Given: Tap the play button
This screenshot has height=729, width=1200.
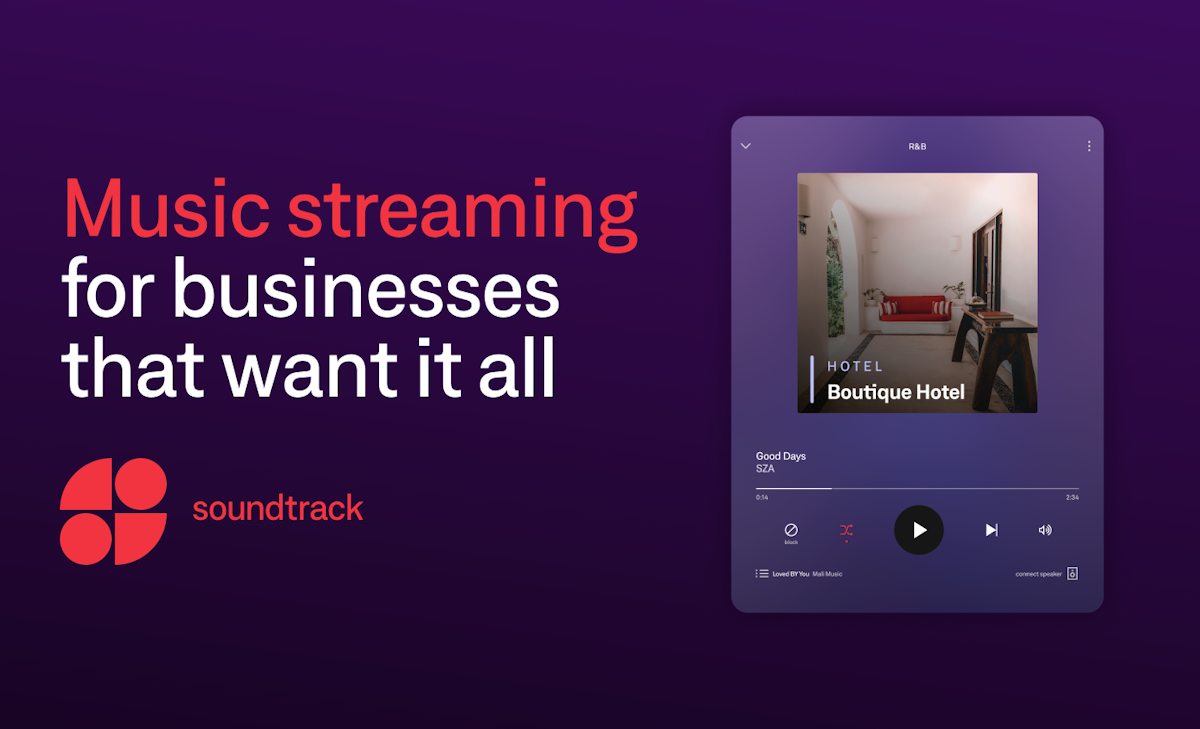Looking at the screenshot, I should click(918, 530).
